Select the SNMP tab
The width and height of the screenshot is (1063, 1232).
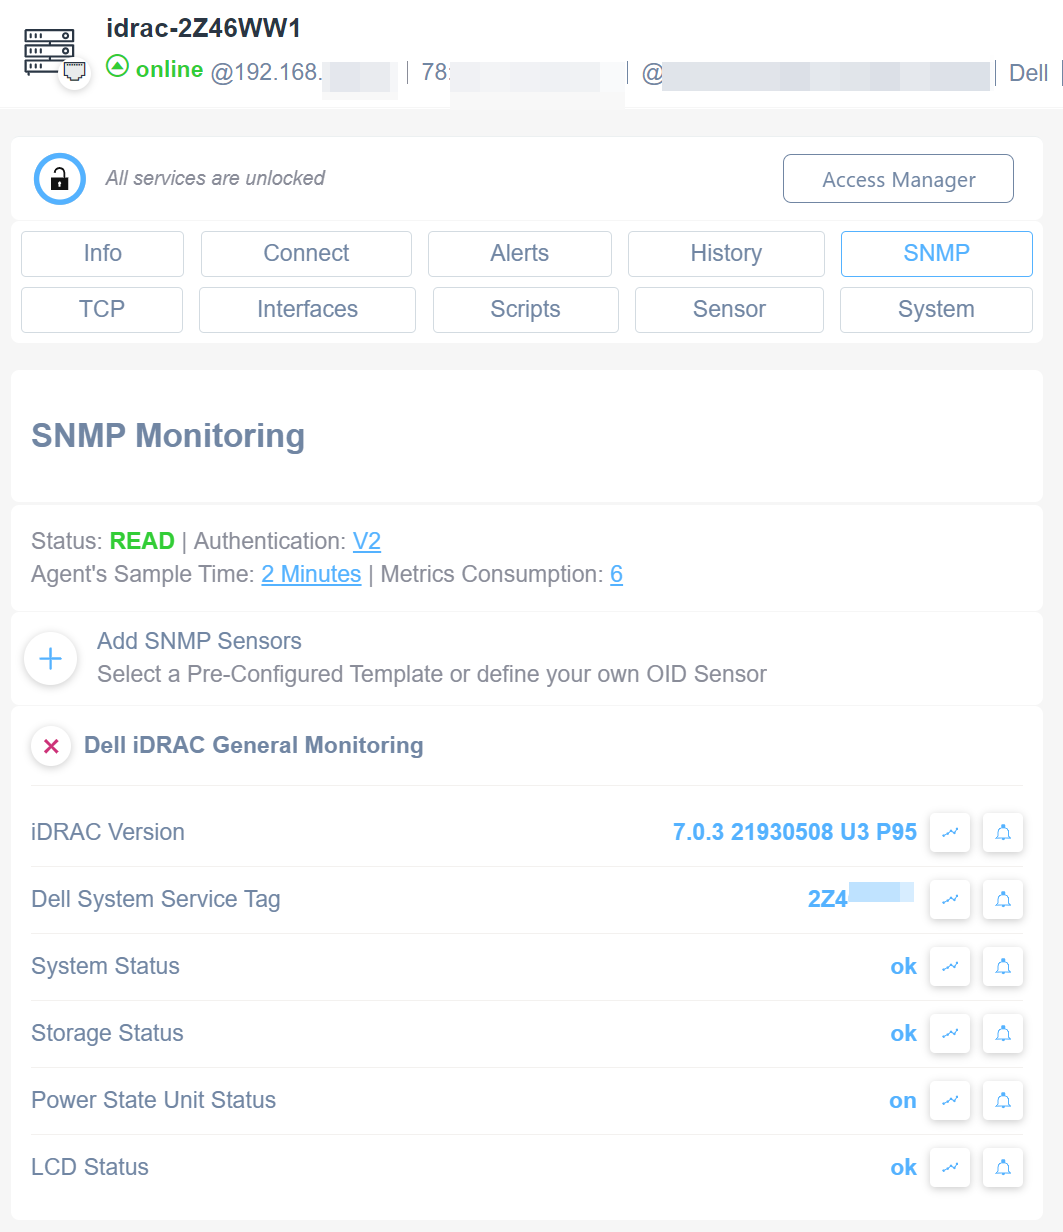[x=936, y=254]
